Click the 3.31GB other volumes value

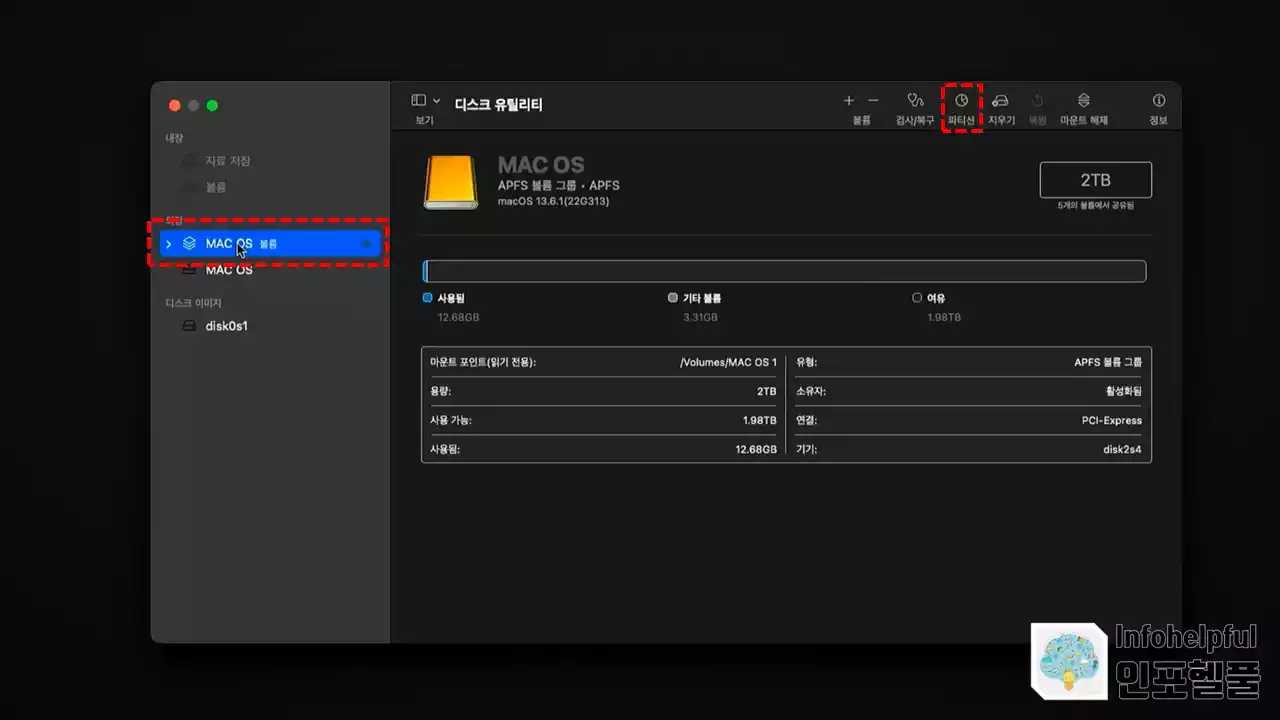(700, 317)
